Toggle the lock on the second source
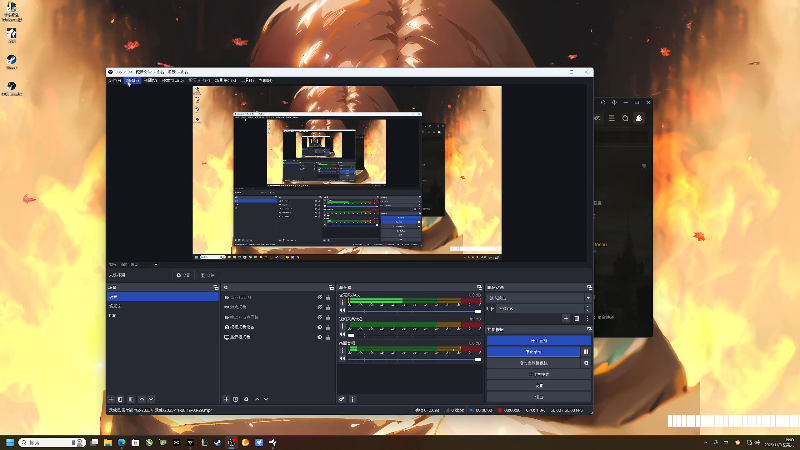Viewport: 800px width, 450px height. 328,307
